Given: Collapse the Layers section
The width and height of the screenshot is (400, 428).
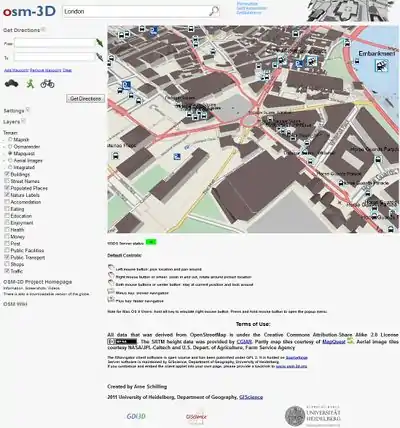Looking at the screenshot, I should click(23, 121).
